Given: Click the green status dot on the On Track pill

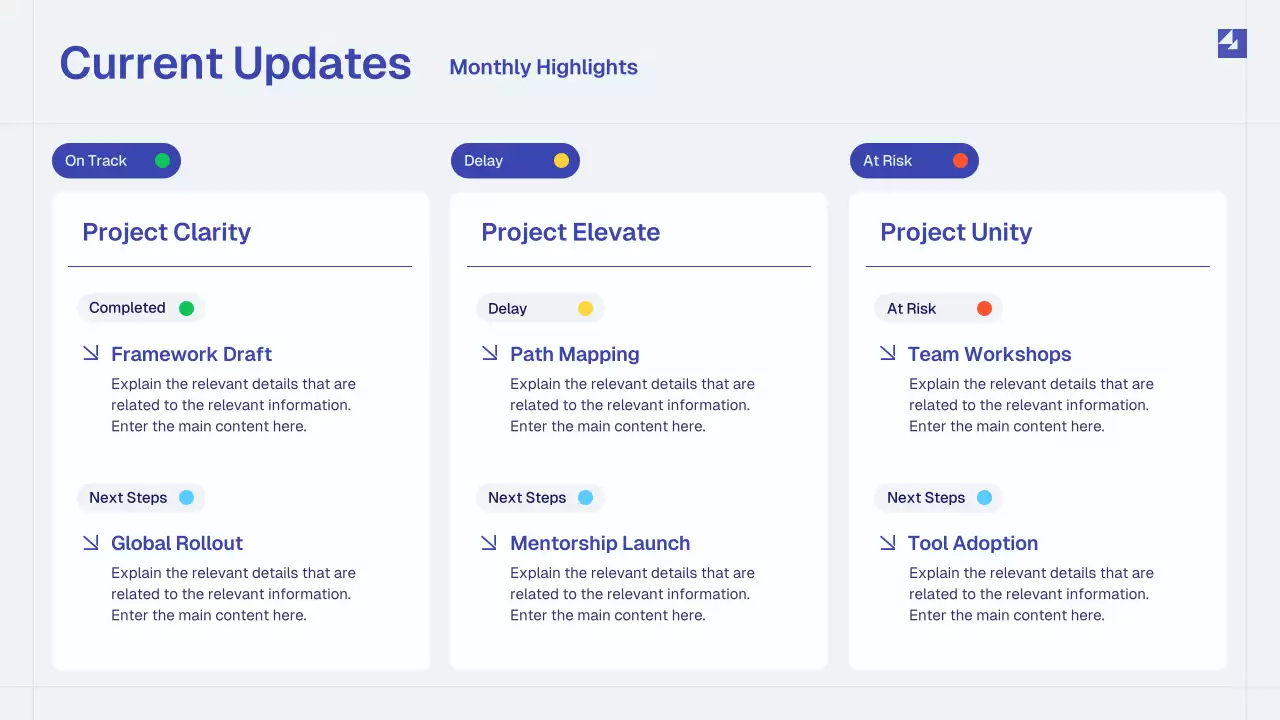Looking at the screenshot, I should (162, 160).
